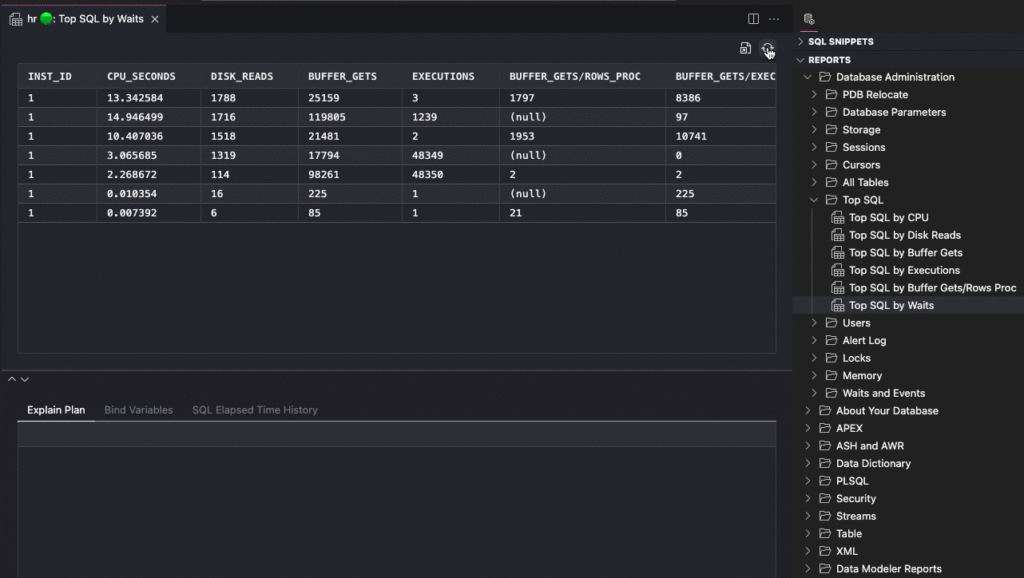Click the refresh report icon

(x=767, y=49)
